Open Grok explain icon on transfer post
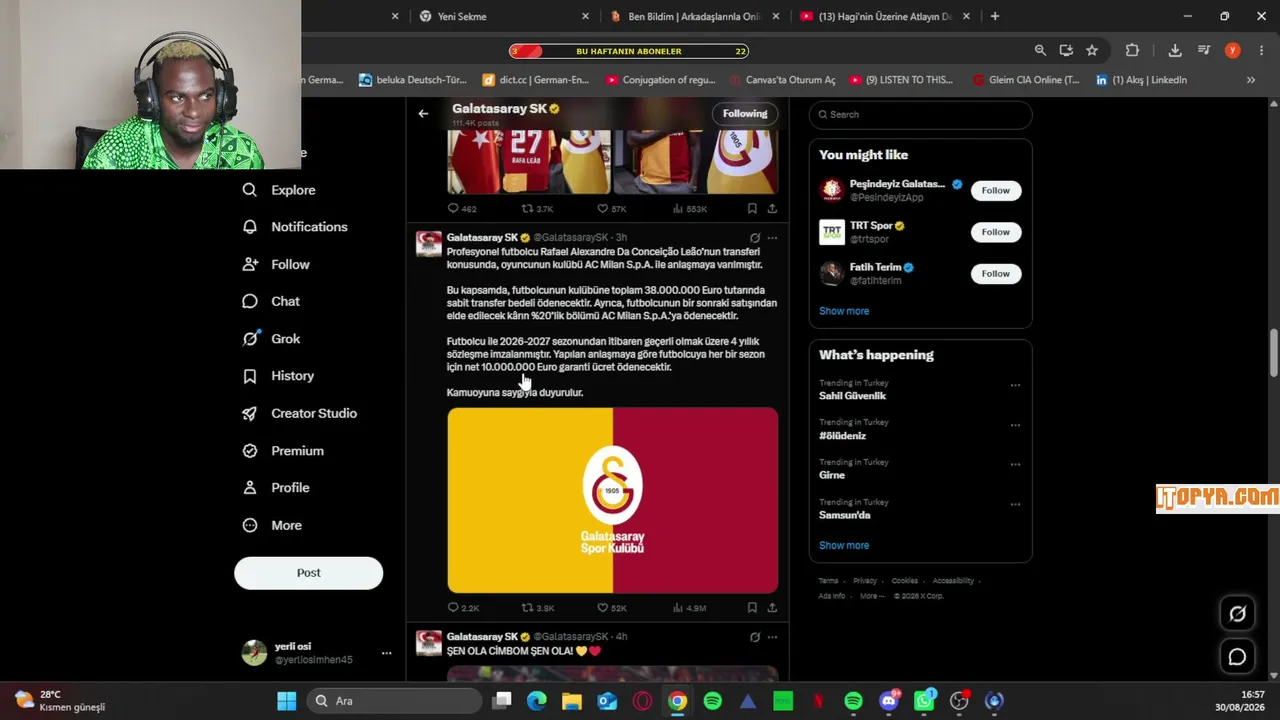 755,238
